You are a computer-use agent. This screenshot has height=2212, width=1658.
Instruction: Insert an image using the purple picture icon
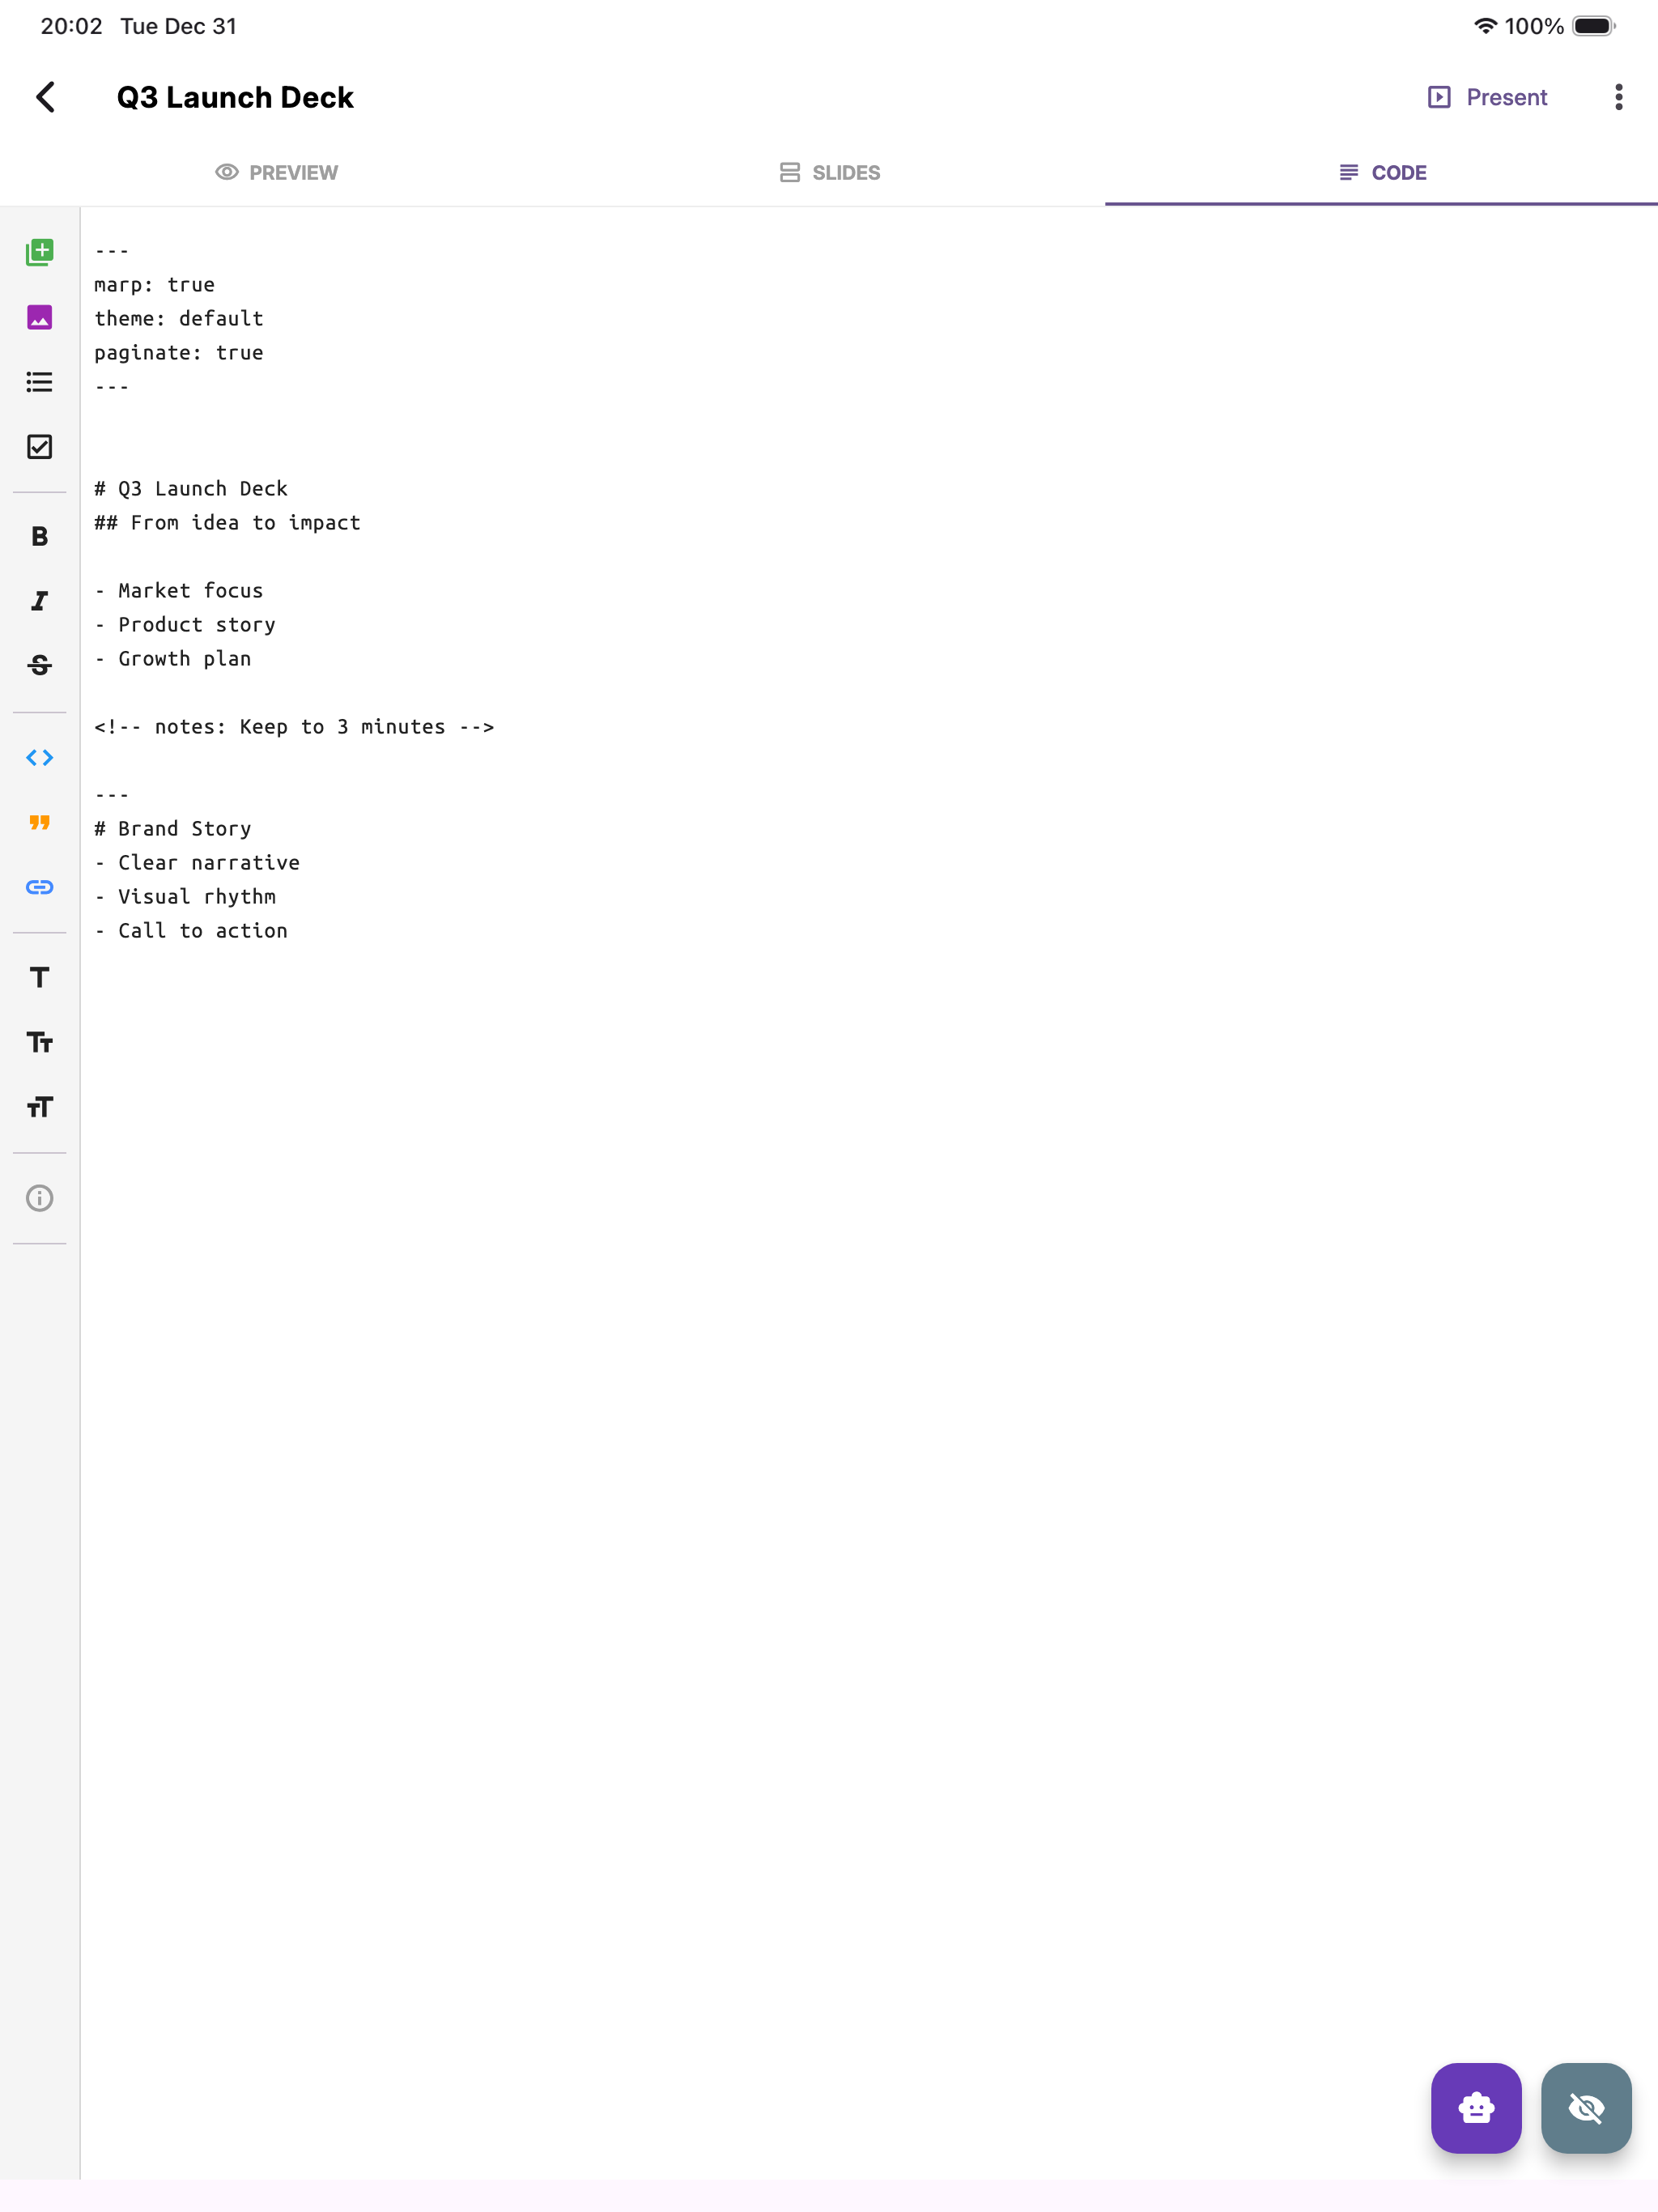click(40, 317)
